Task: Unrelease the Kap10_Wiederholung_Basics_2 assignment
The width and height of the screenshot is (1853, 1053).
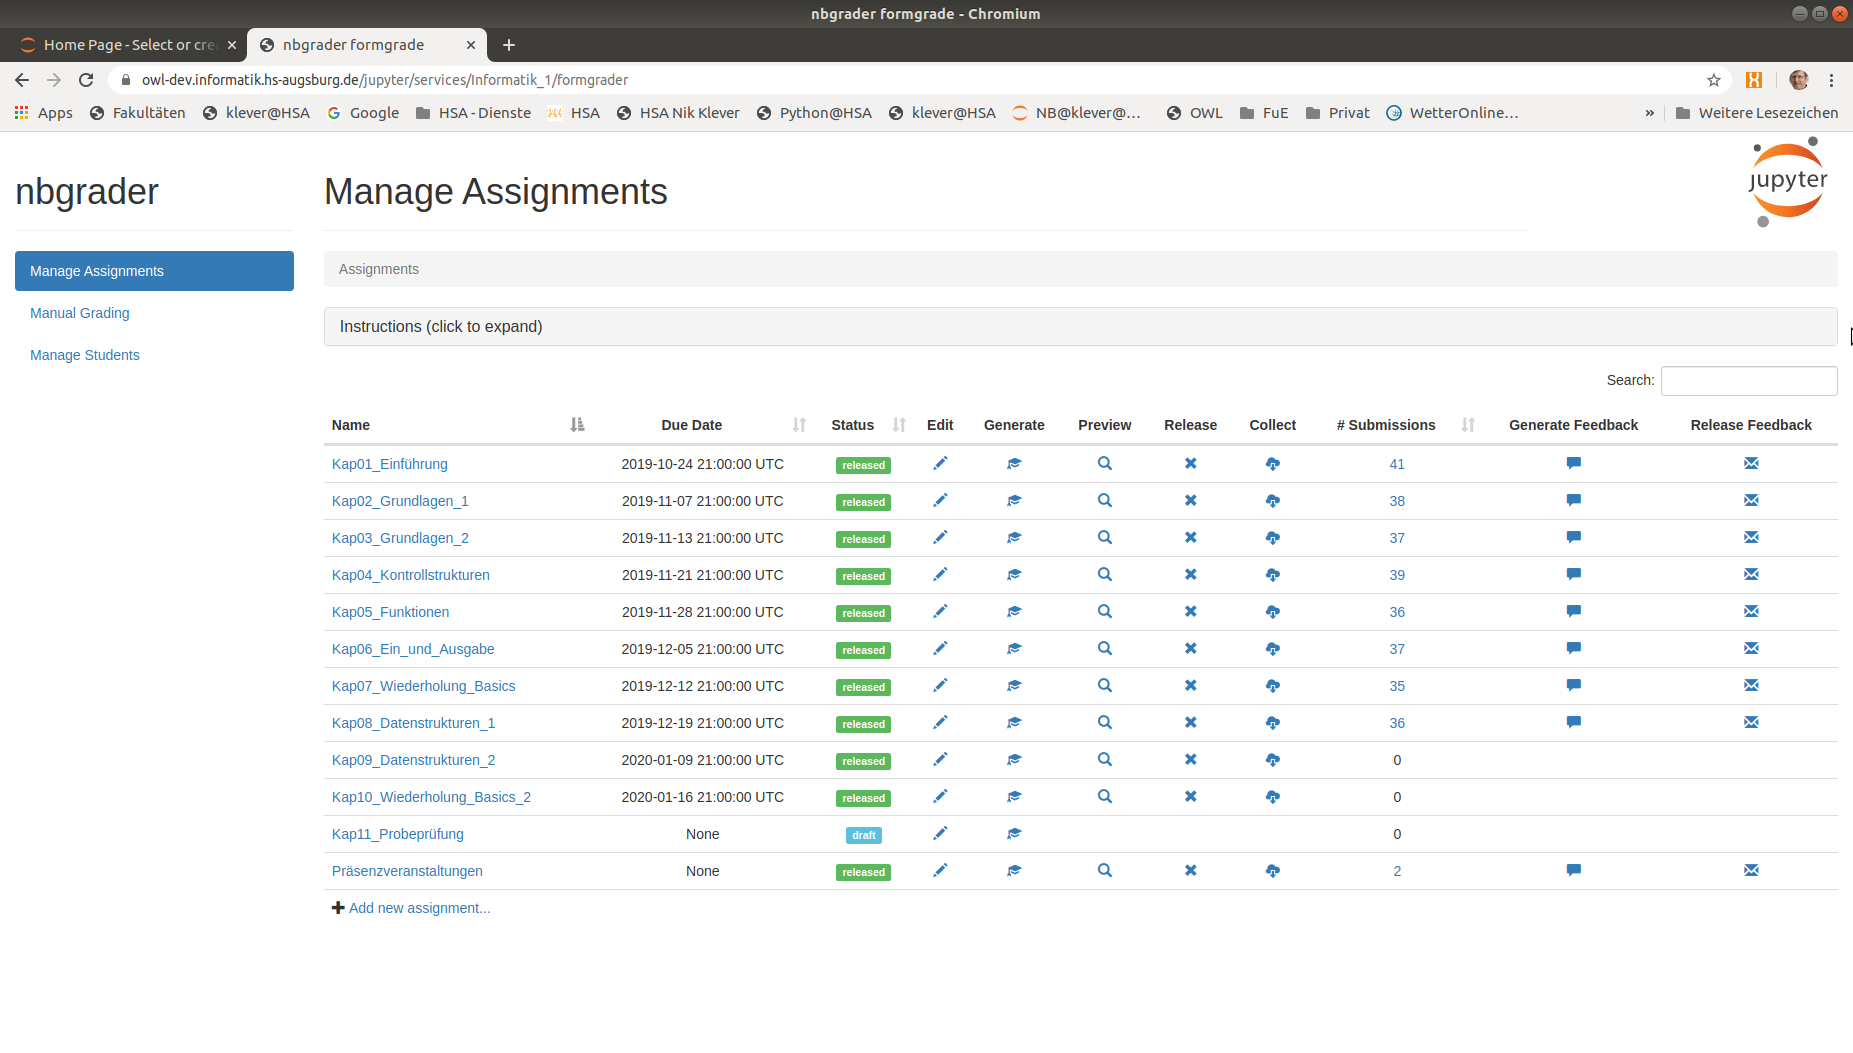Action: pos(1190,796)
